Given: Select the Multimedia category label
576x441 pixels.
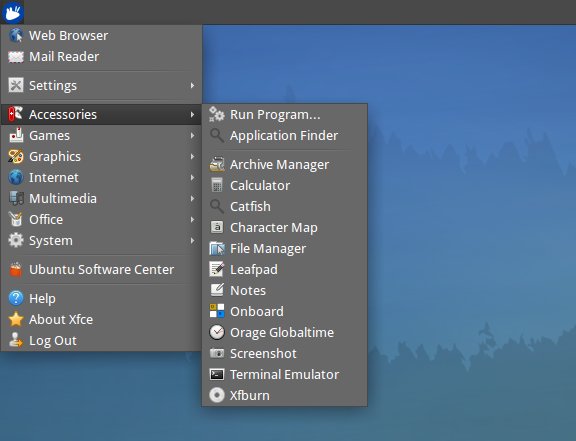Looking at the screenshot, I should click(x=63, y=198).
